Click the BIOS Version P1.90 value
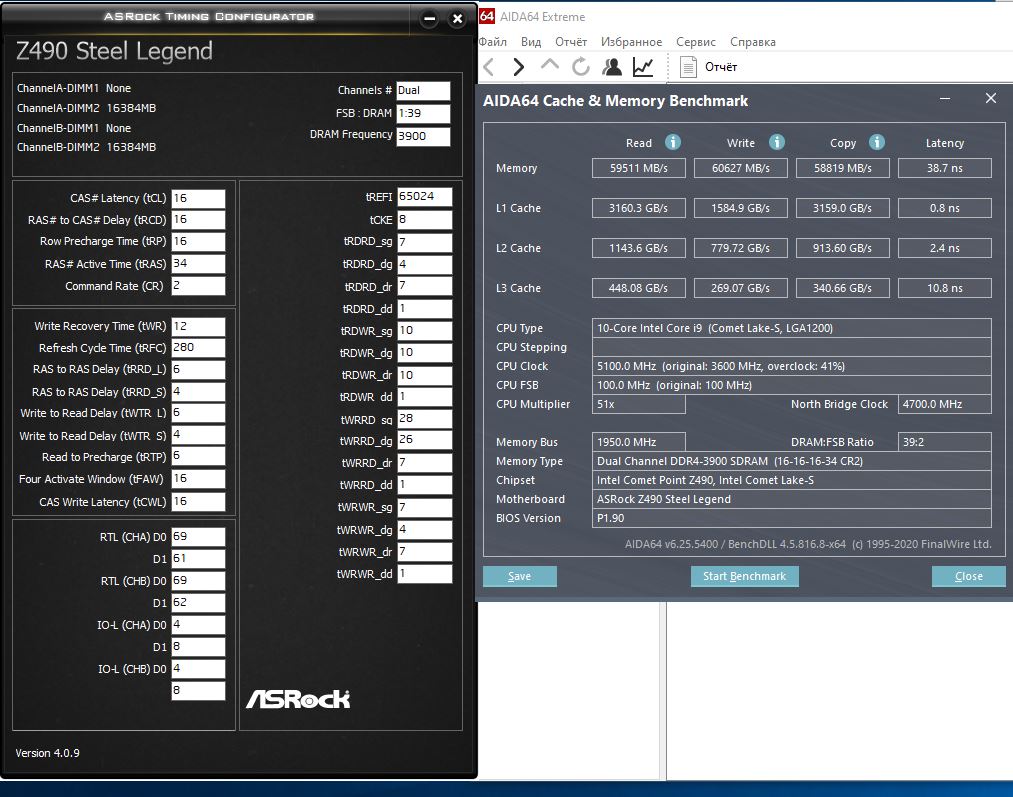Image resolution: width=1013 pixels, height=797 pixels. click(791, 518)
